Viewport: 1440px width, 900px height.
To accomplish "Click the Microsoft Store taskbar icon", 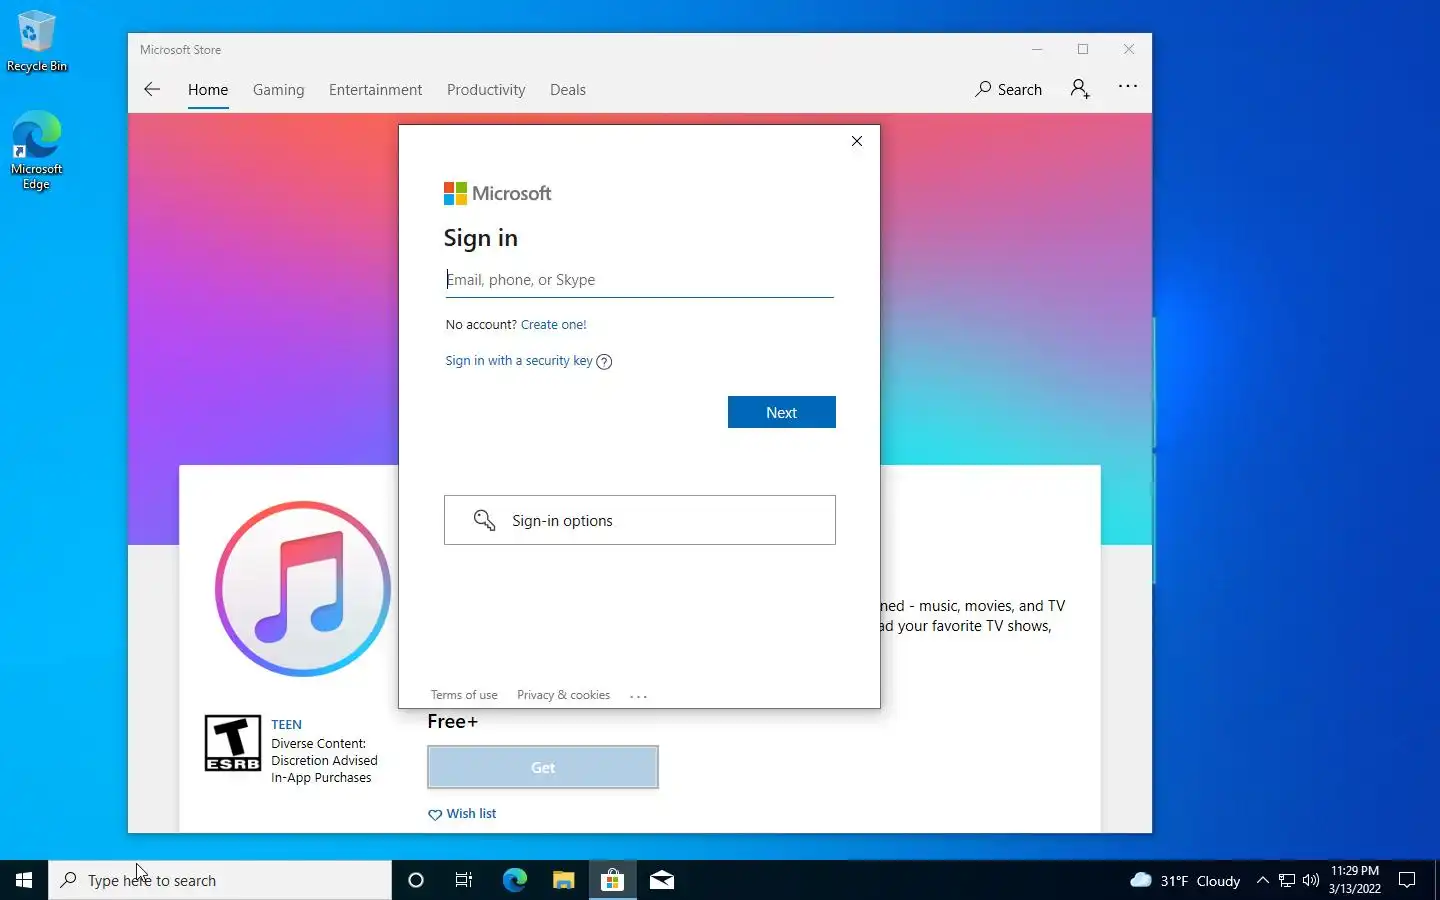I will pos(612,880).
